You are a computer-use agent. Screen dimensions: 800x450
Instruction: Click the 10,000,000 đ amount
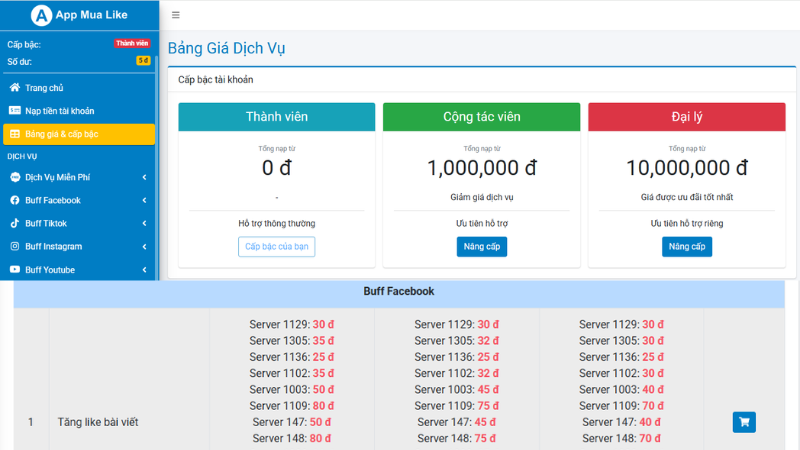coord(687,168)
